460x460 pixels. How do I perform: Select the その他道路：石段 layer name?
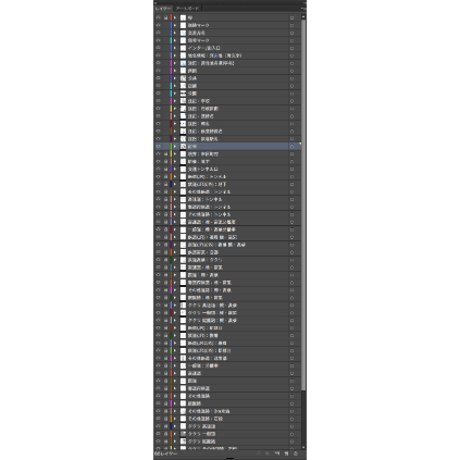coord(205,419)
